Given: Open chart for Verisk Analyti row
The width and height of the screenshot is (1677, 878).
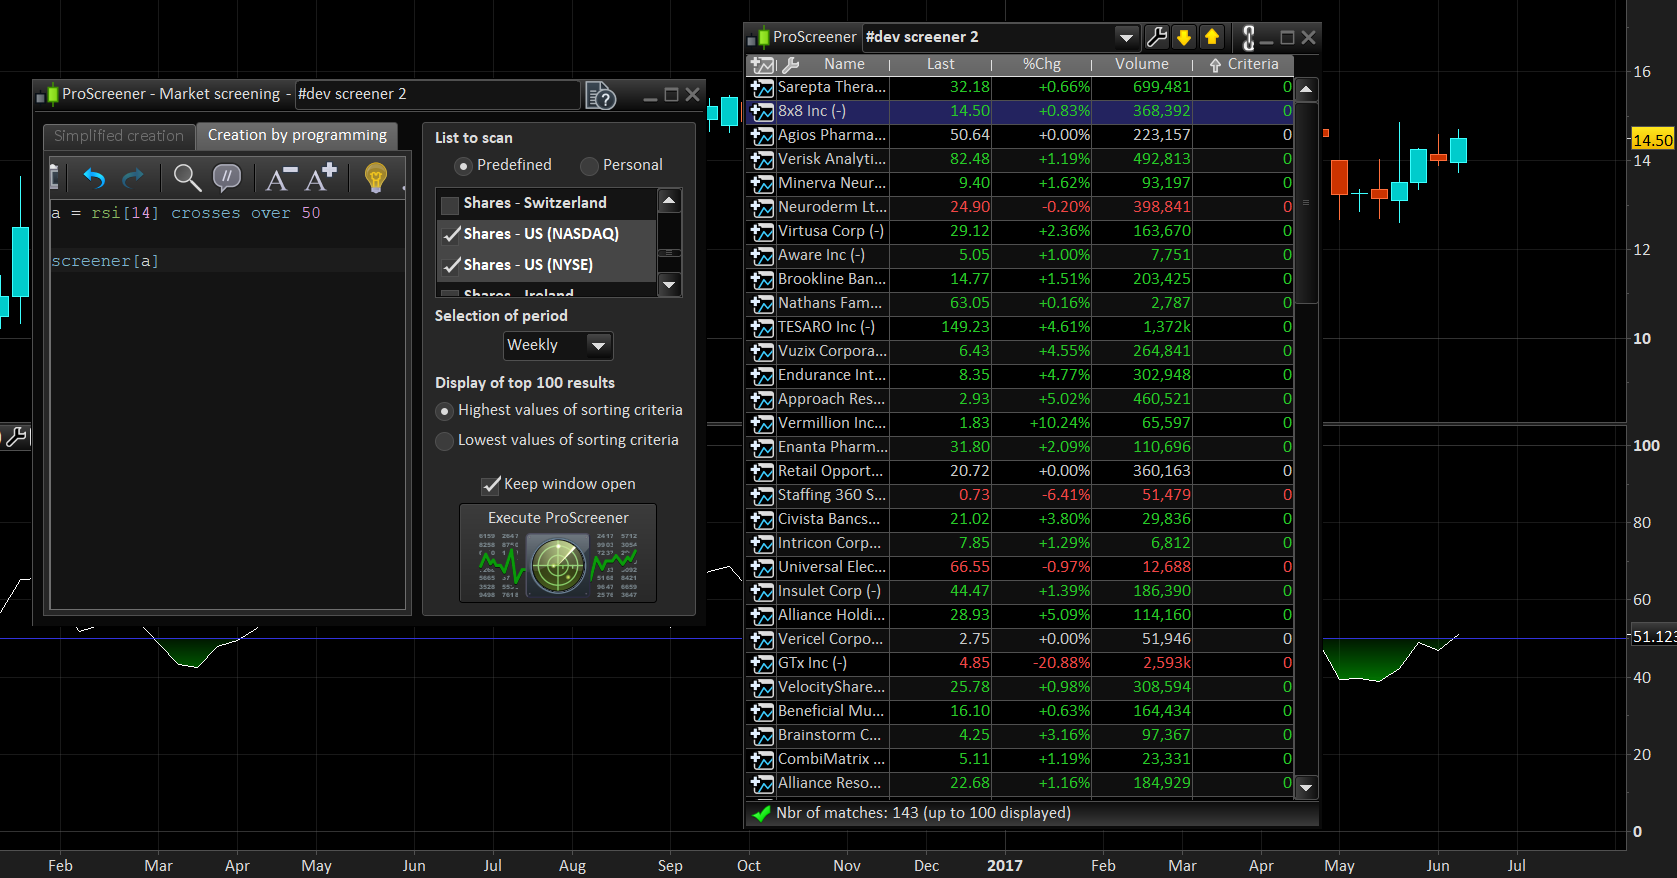Looking at the screenshot, I should pyautogui.click(x=762, y=159).
